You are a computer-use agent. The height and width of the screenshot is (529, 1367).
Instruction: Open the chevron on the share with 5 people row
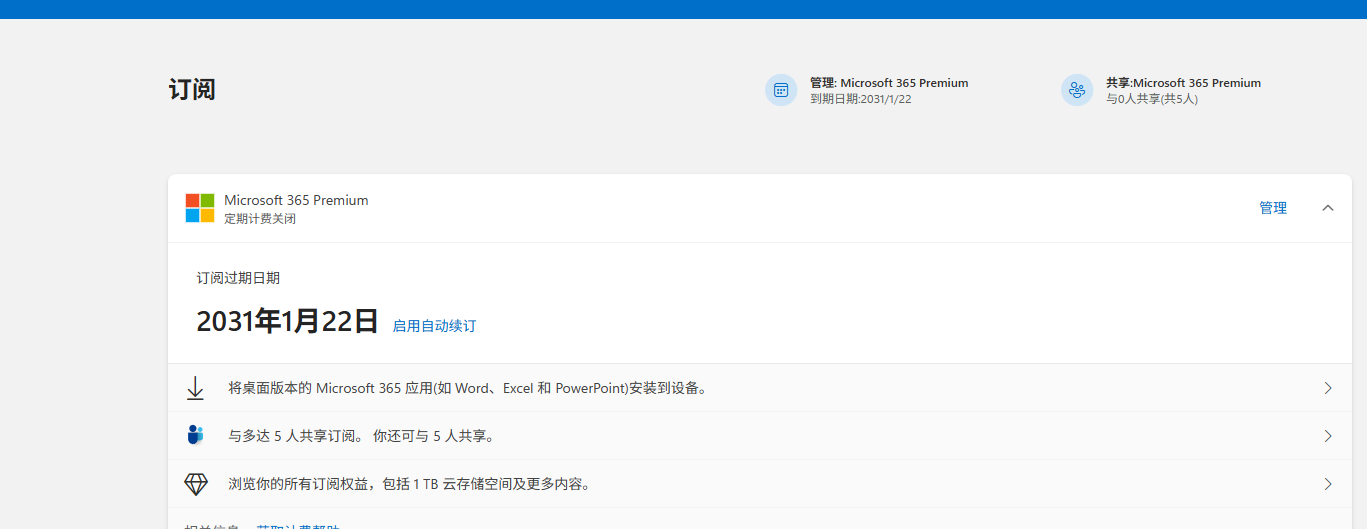1328,436
